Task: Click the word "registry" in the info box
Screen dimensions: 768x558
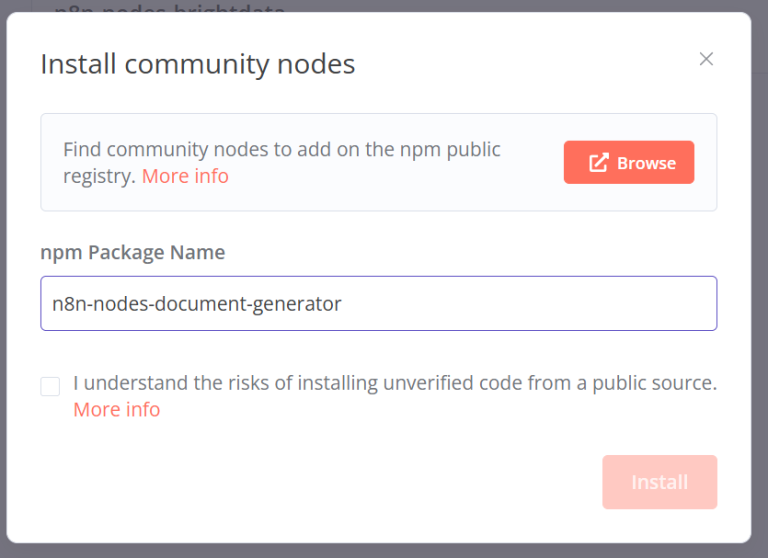Action: [96, 176]
